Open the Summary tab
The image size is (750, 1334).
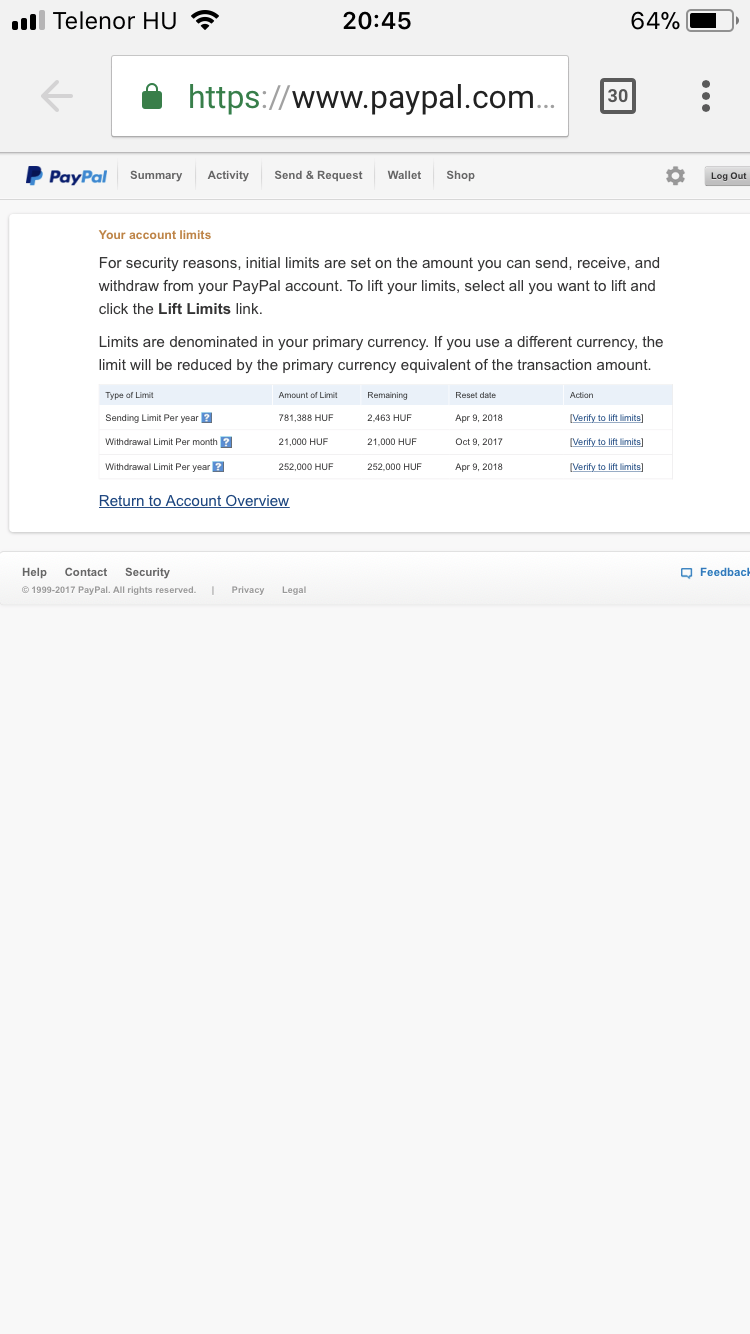pos(156,175)
